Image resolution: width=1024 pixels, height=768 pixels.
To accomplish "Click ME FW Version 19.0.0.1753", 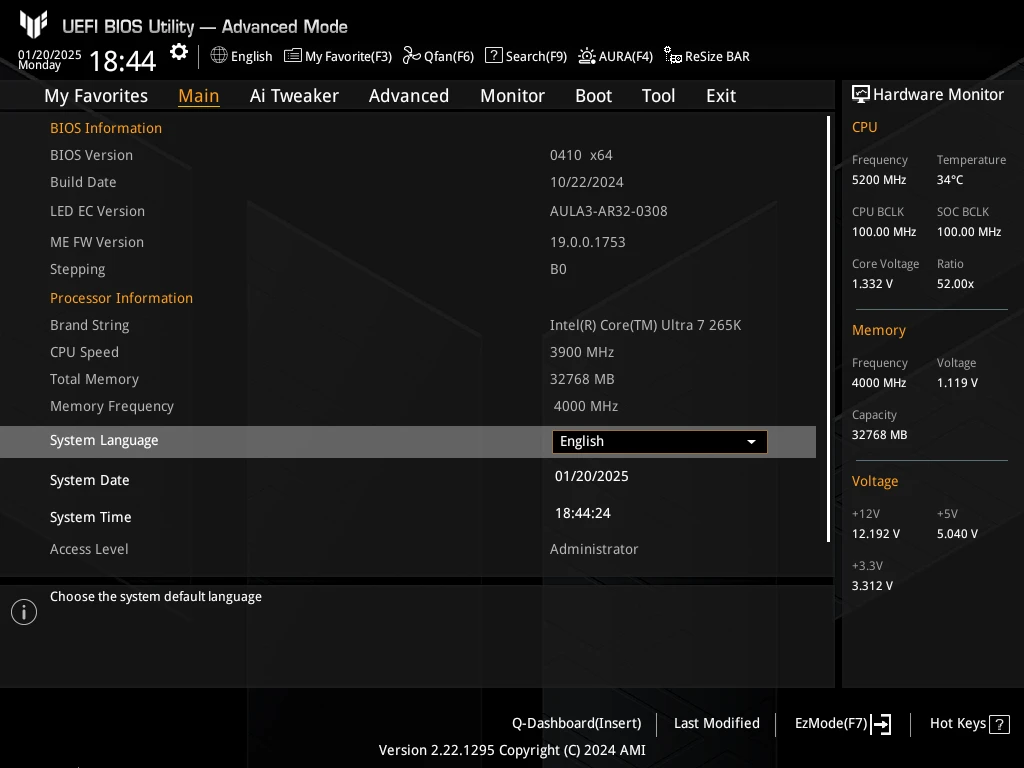I will (x=588, y=242).
